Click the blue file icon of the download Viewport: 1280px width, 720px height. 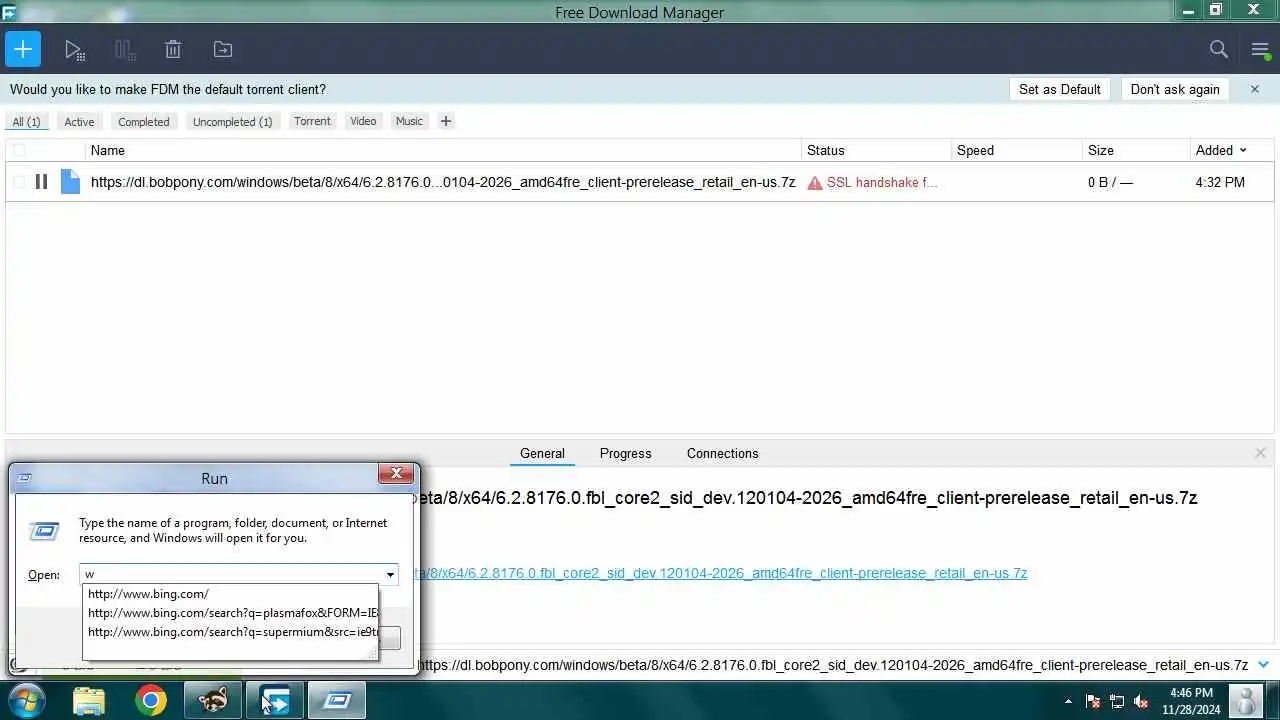(70, 182)
